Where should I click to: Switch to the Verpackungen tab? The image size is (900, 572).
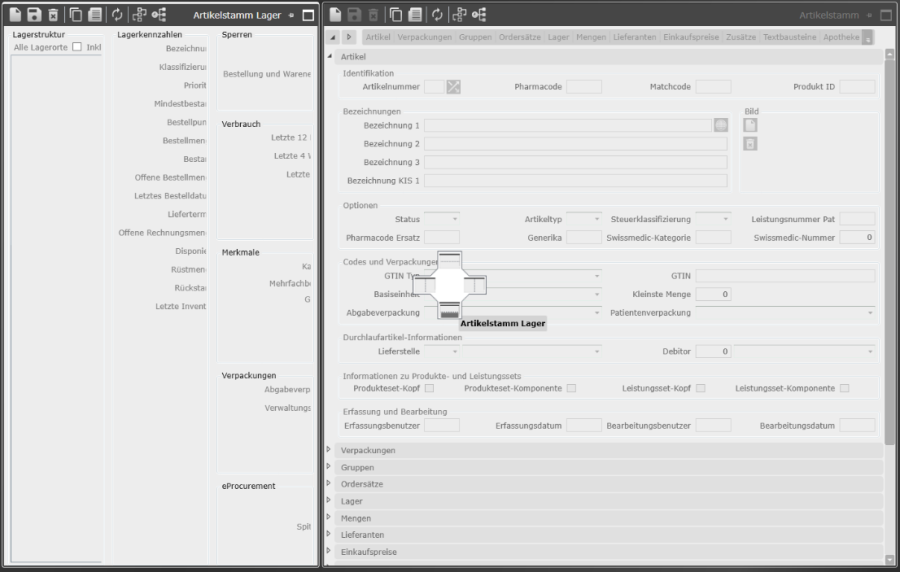coord(425,37)
